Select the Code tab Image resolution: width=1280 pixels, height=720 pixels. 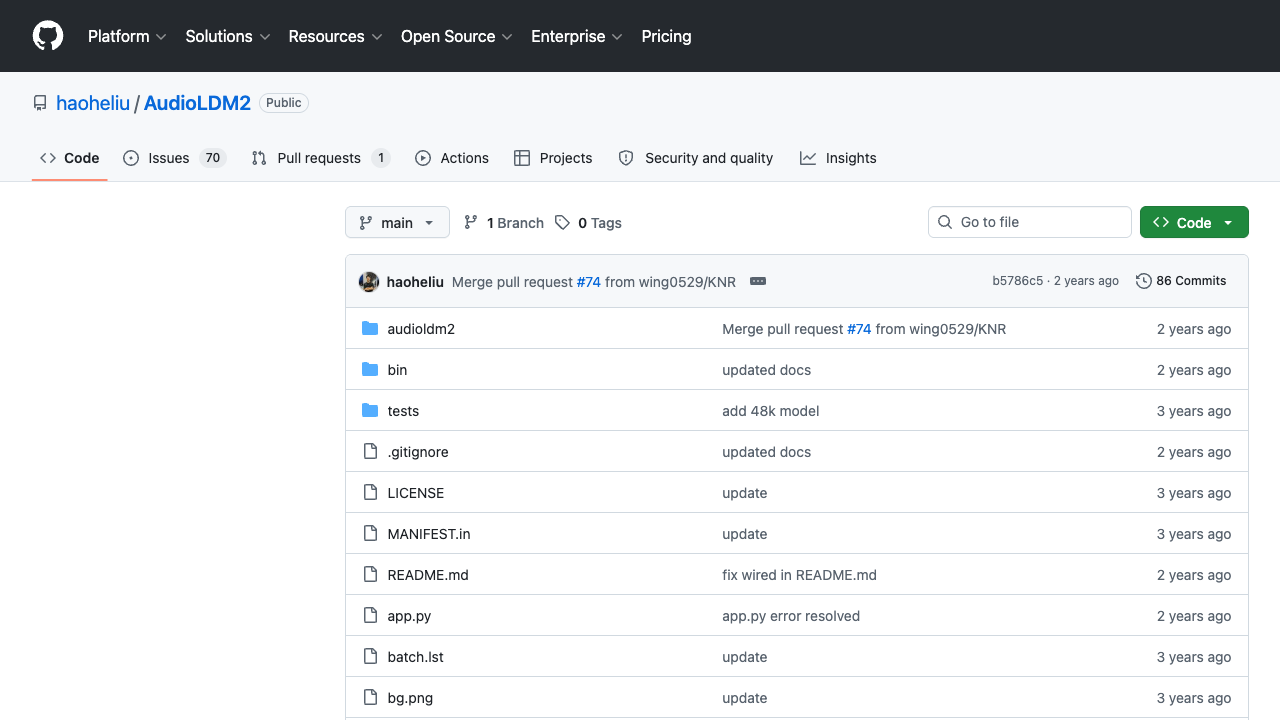click(70, 158)
